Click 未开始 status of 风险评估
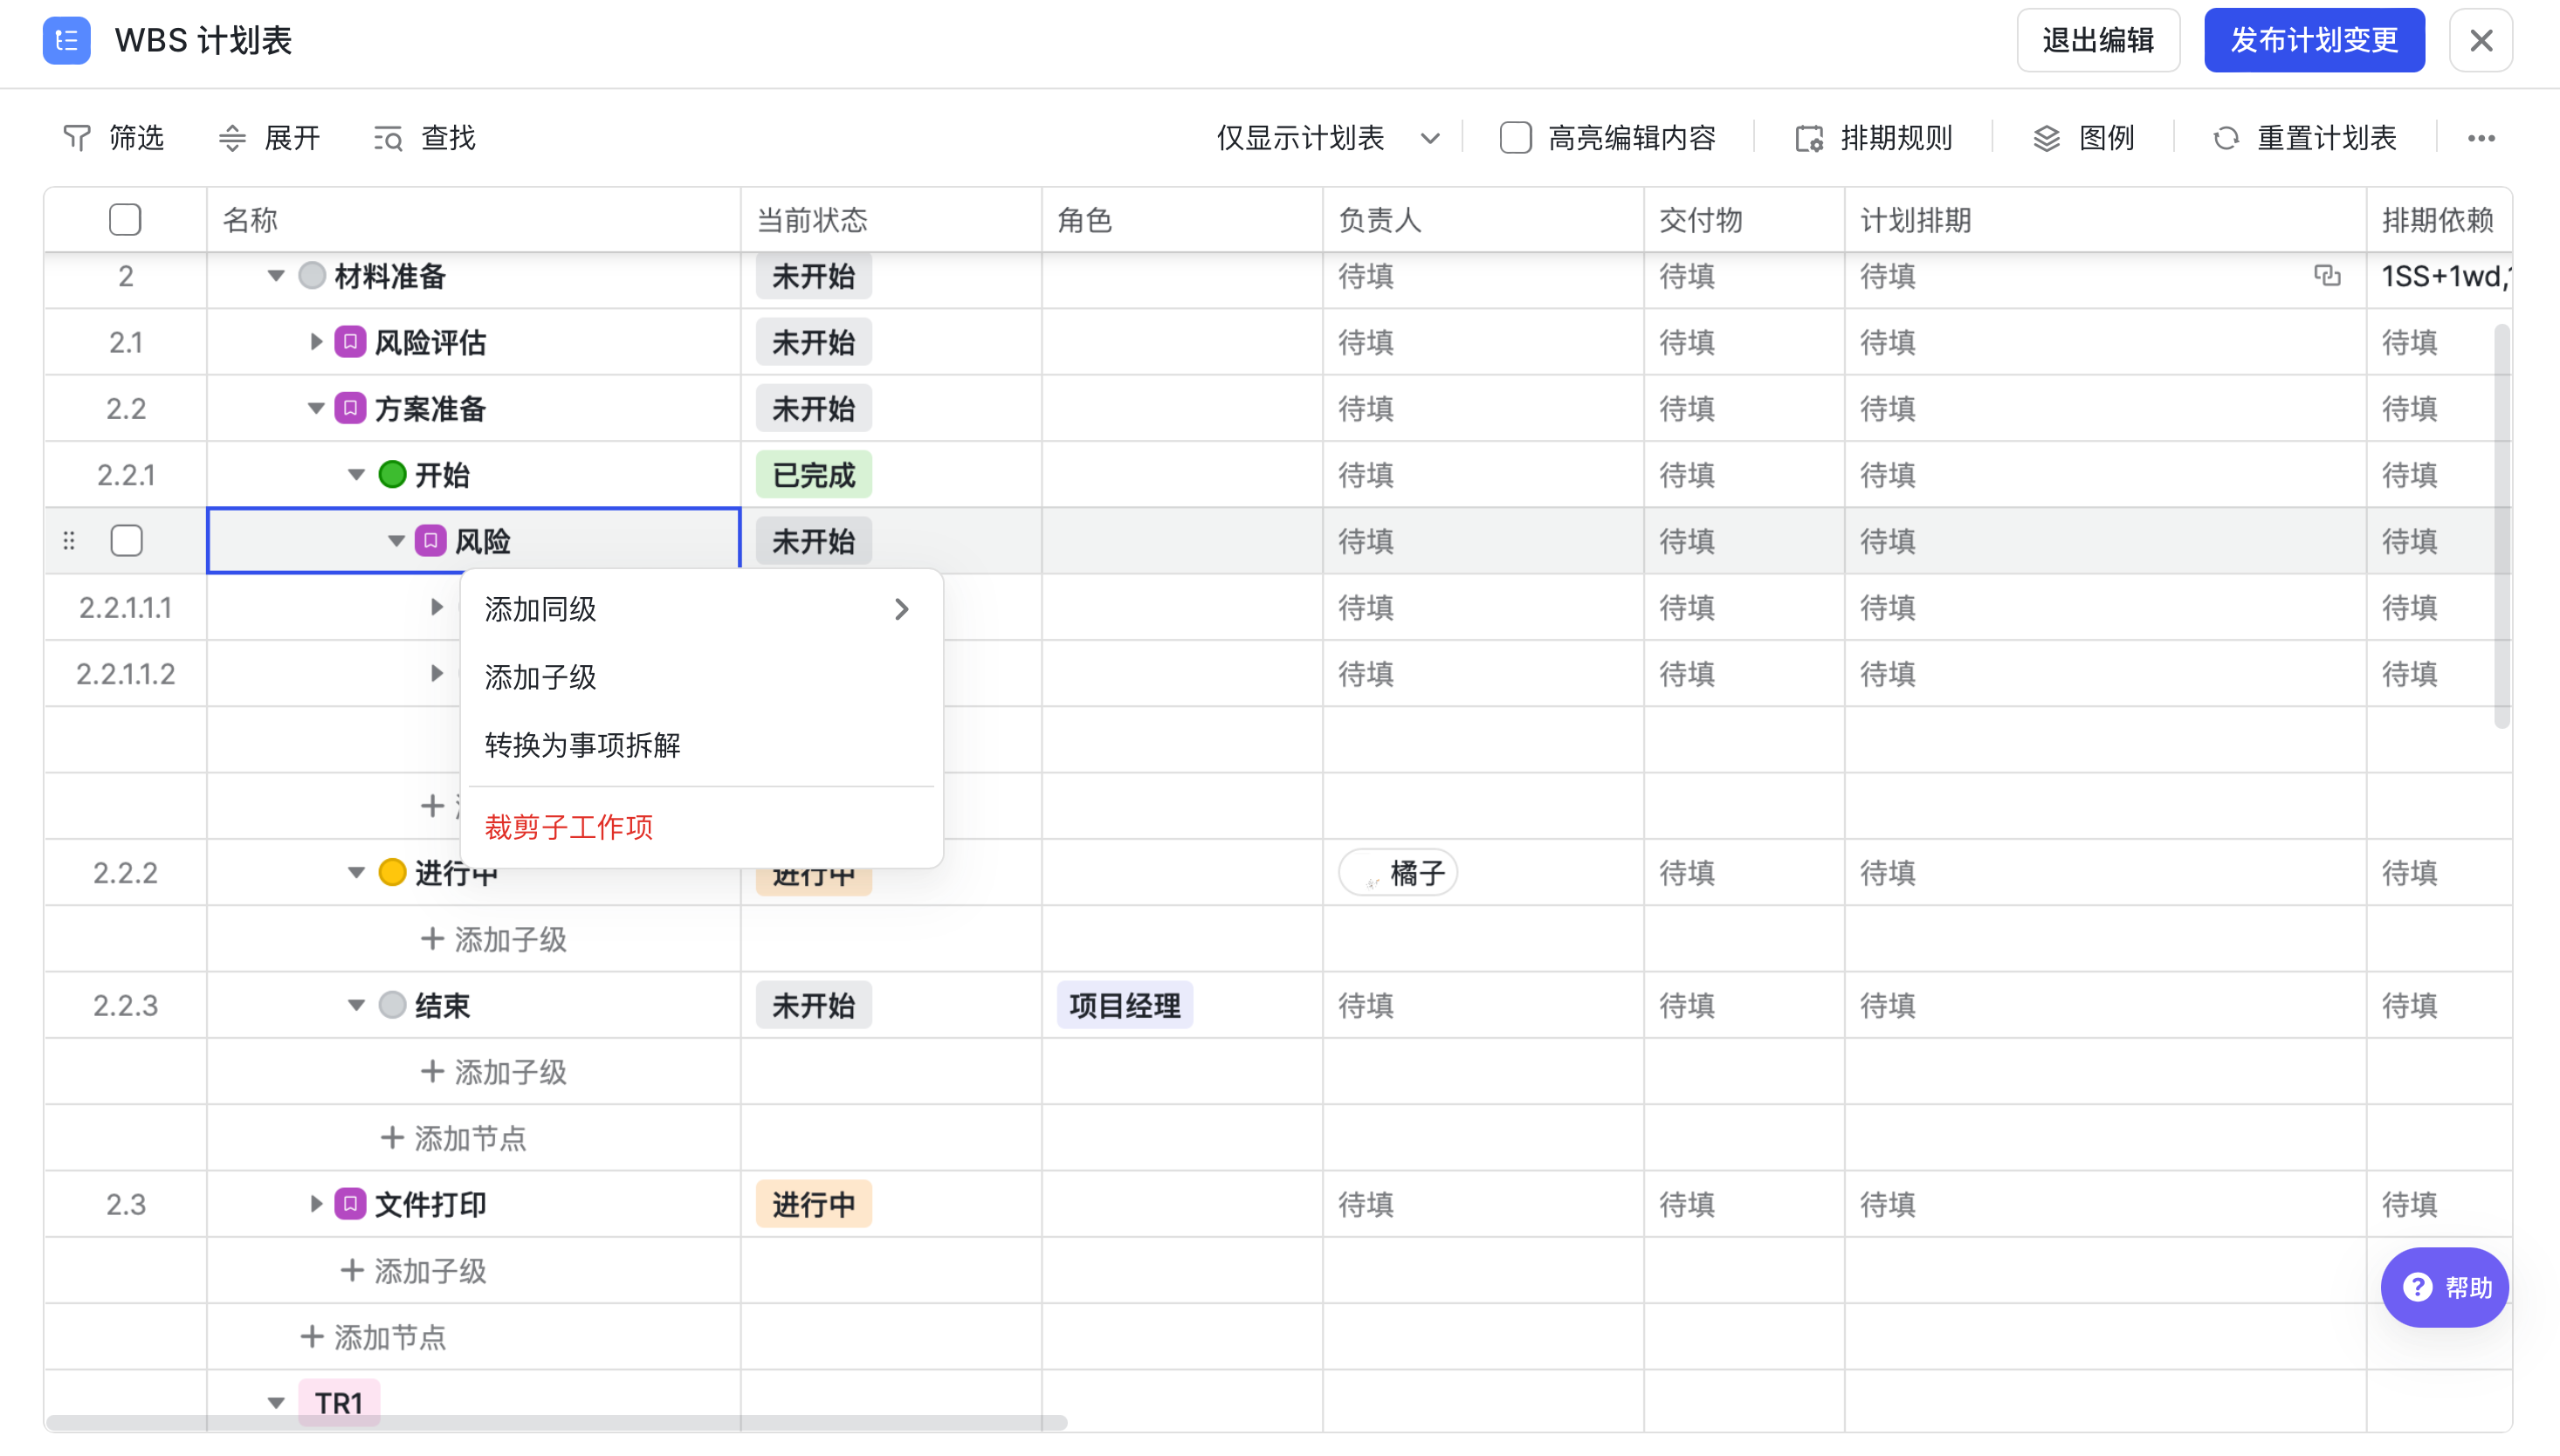The height and width of the screenshot is (1456, 2560). 813,342
